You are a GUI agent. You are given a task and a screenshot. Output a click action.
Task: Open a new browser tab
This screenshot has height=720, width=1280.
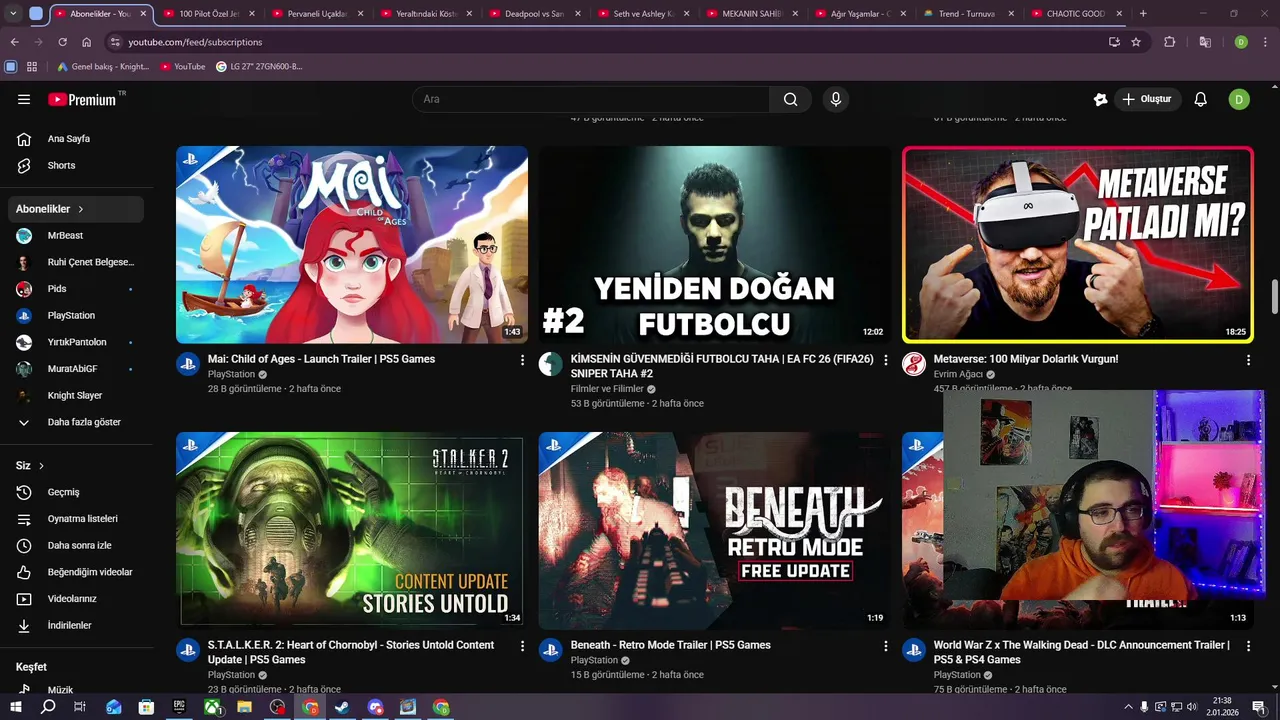1143,14
